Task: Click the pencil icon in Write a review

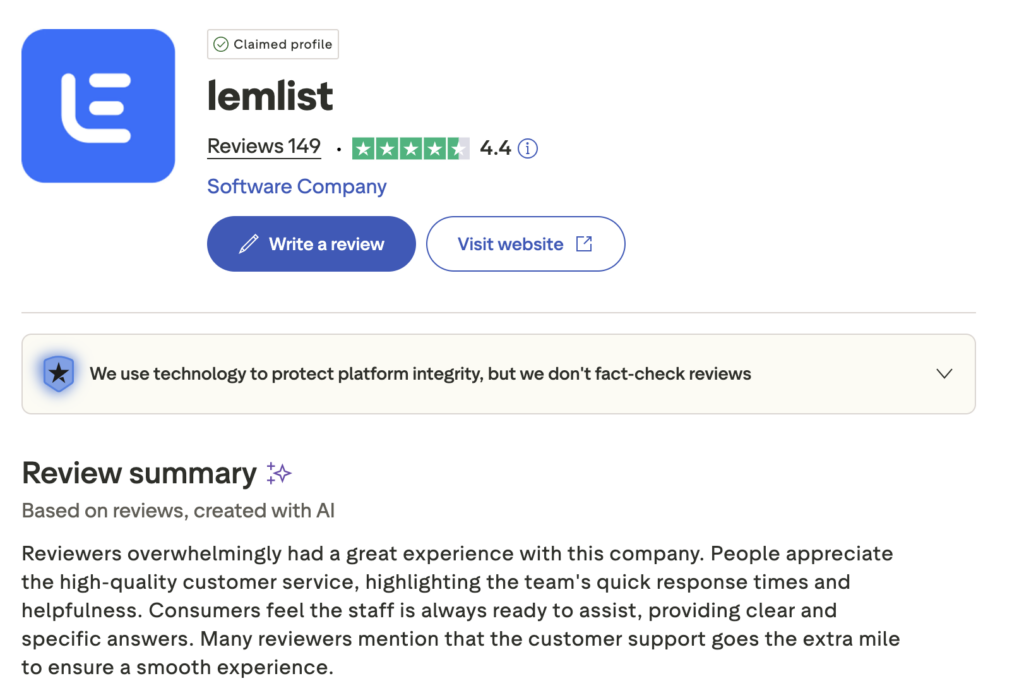Action: [x=249, y=244]
